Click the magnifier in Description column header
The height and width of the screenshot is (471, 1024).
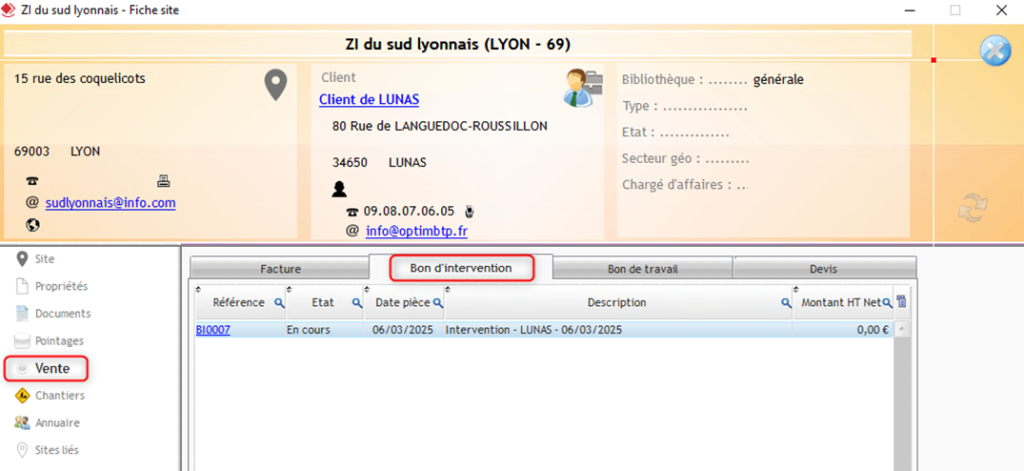[x=786, y=303]
